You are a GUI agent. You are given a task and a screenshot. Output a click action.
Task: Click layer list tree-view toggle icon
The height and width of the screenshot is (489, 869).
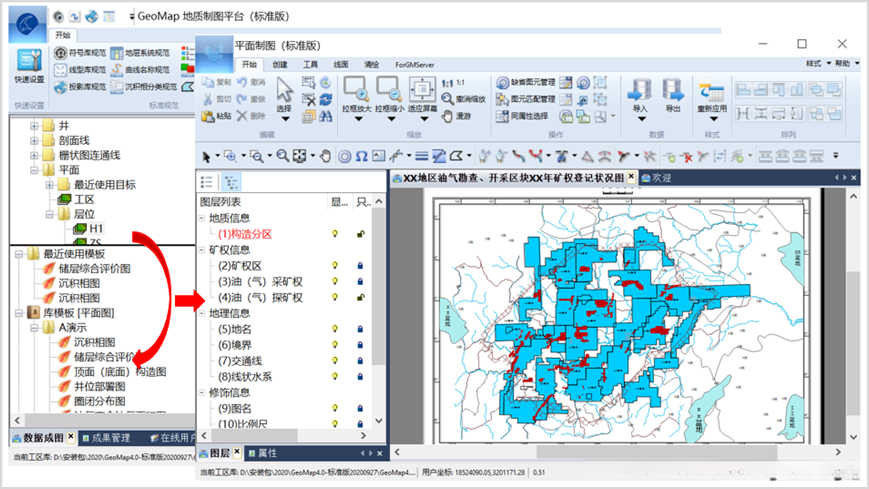point(231,182)
